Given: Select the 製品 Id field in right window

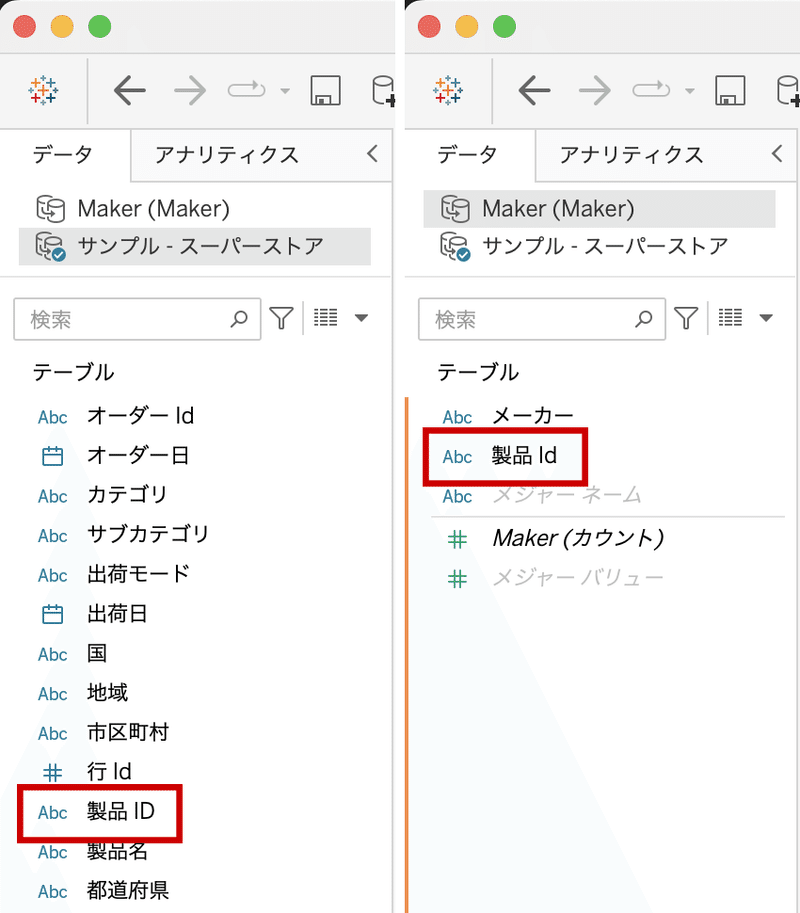Looking at the screenshot, I should tap(524, 456).
